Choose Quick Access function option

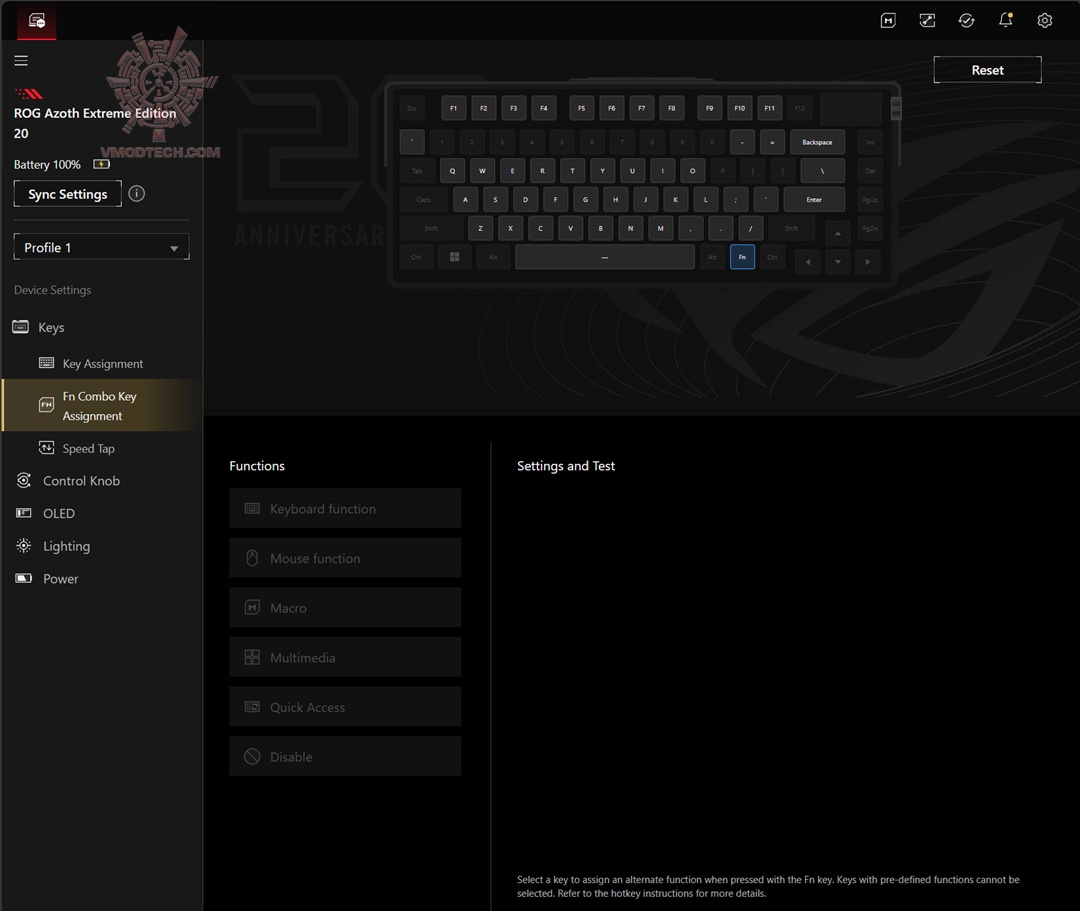pos(345,706)
